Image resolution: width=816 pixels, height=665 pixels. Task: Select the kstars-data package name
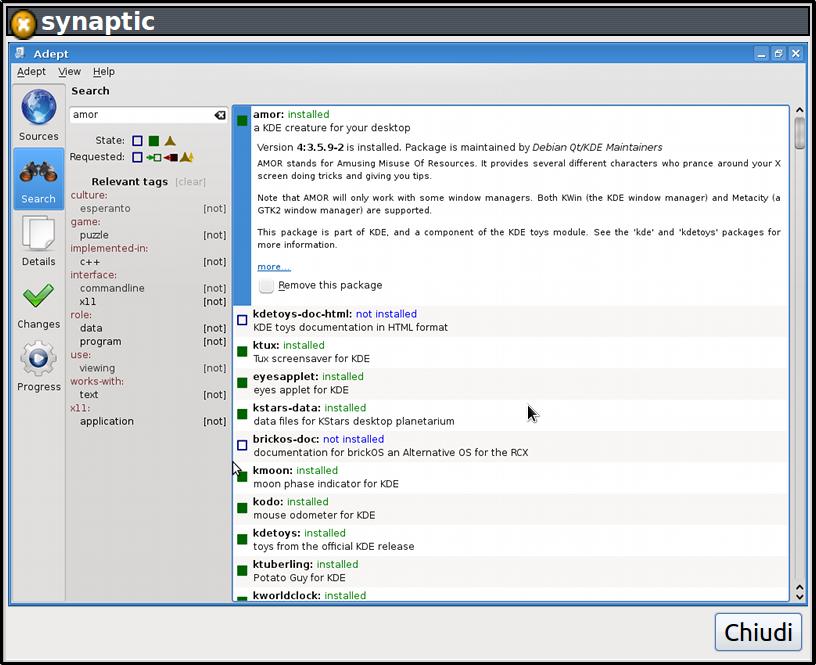click(287, 408)
